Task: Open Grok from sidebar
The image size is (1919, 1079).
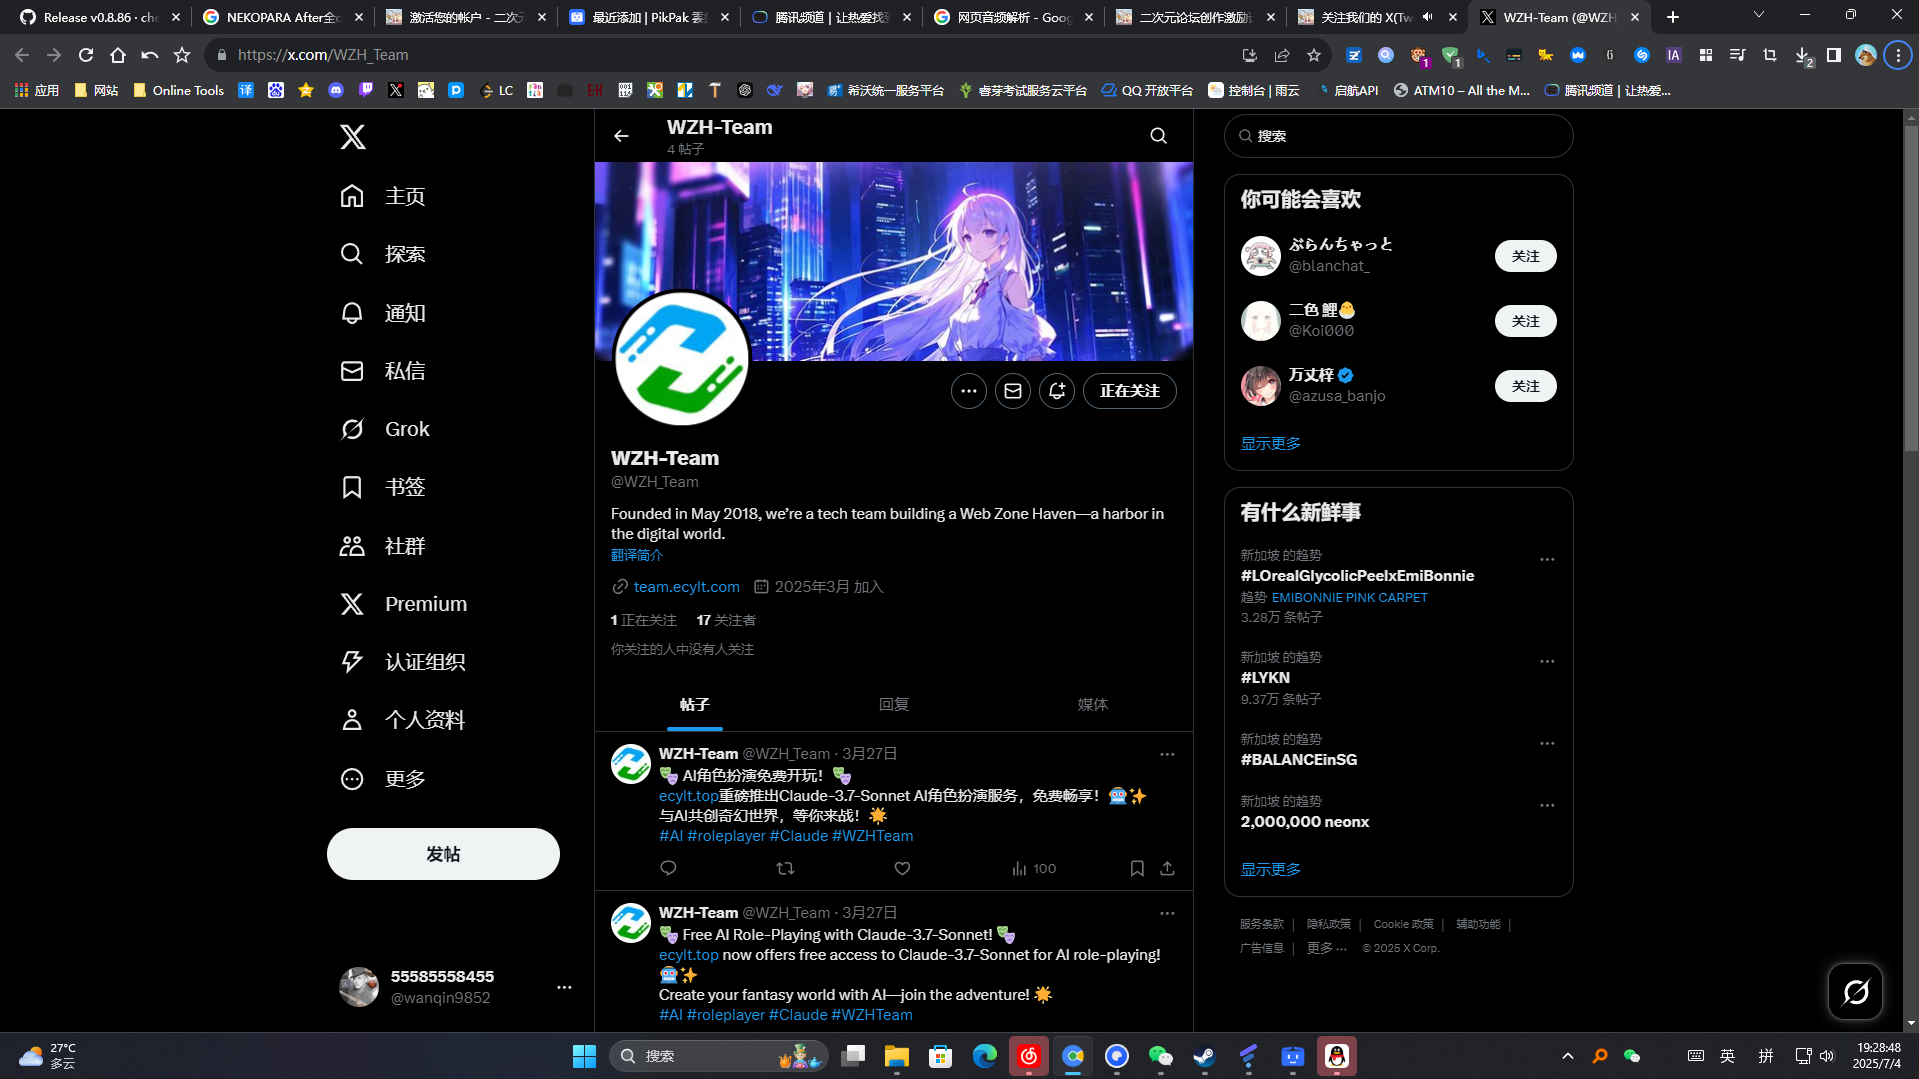Action: tap(386, 429)
